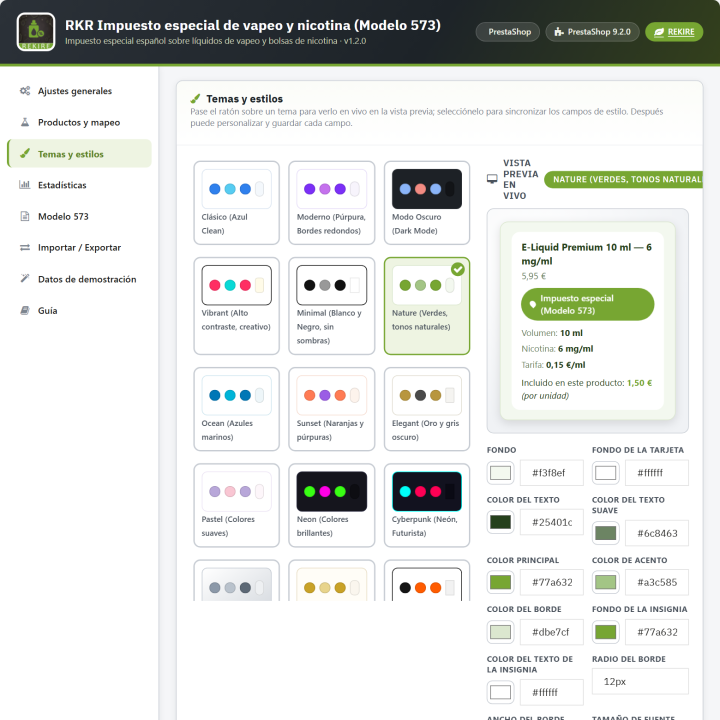720x720 pixels.
Task: Open the Color del texto swatch picker
Action: point(501,522)
